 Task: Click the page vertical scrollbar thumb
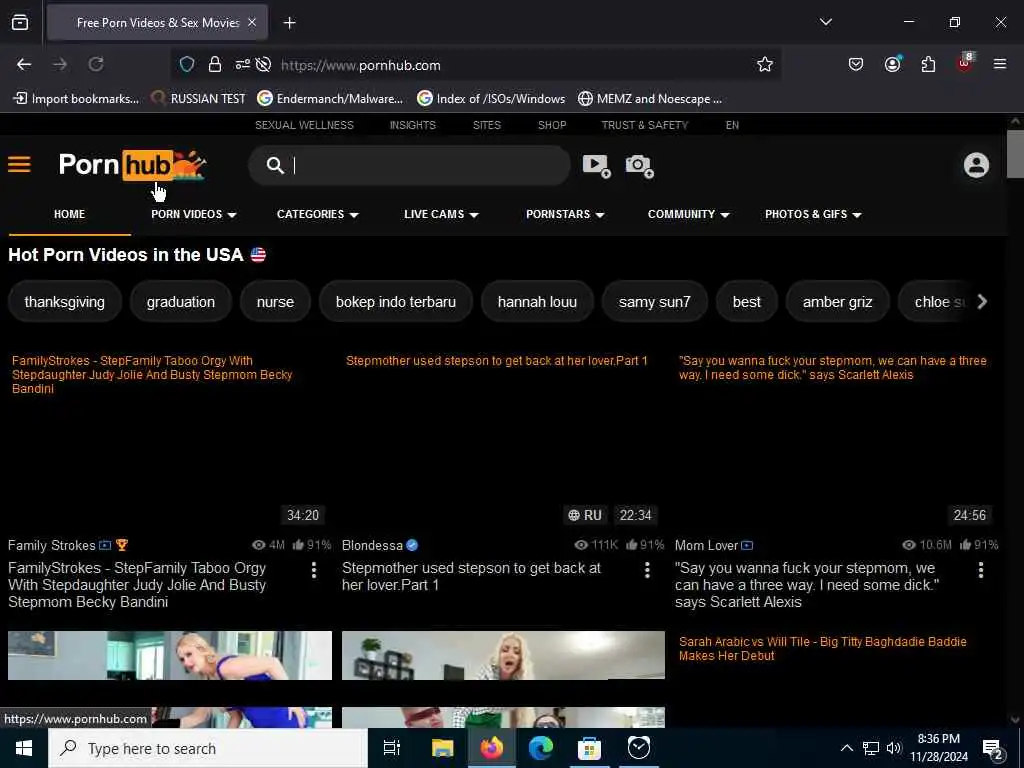point(1014,154)
